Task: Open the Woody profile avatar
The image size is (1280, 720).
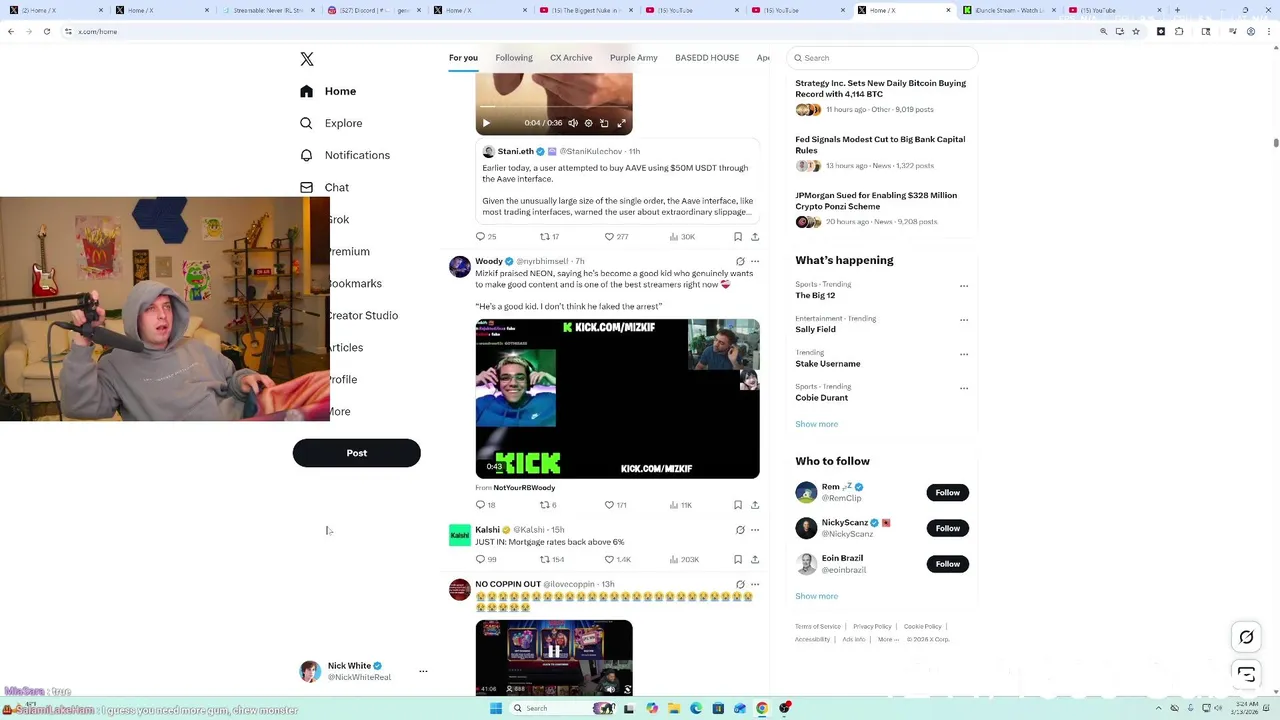Action: 460,266
